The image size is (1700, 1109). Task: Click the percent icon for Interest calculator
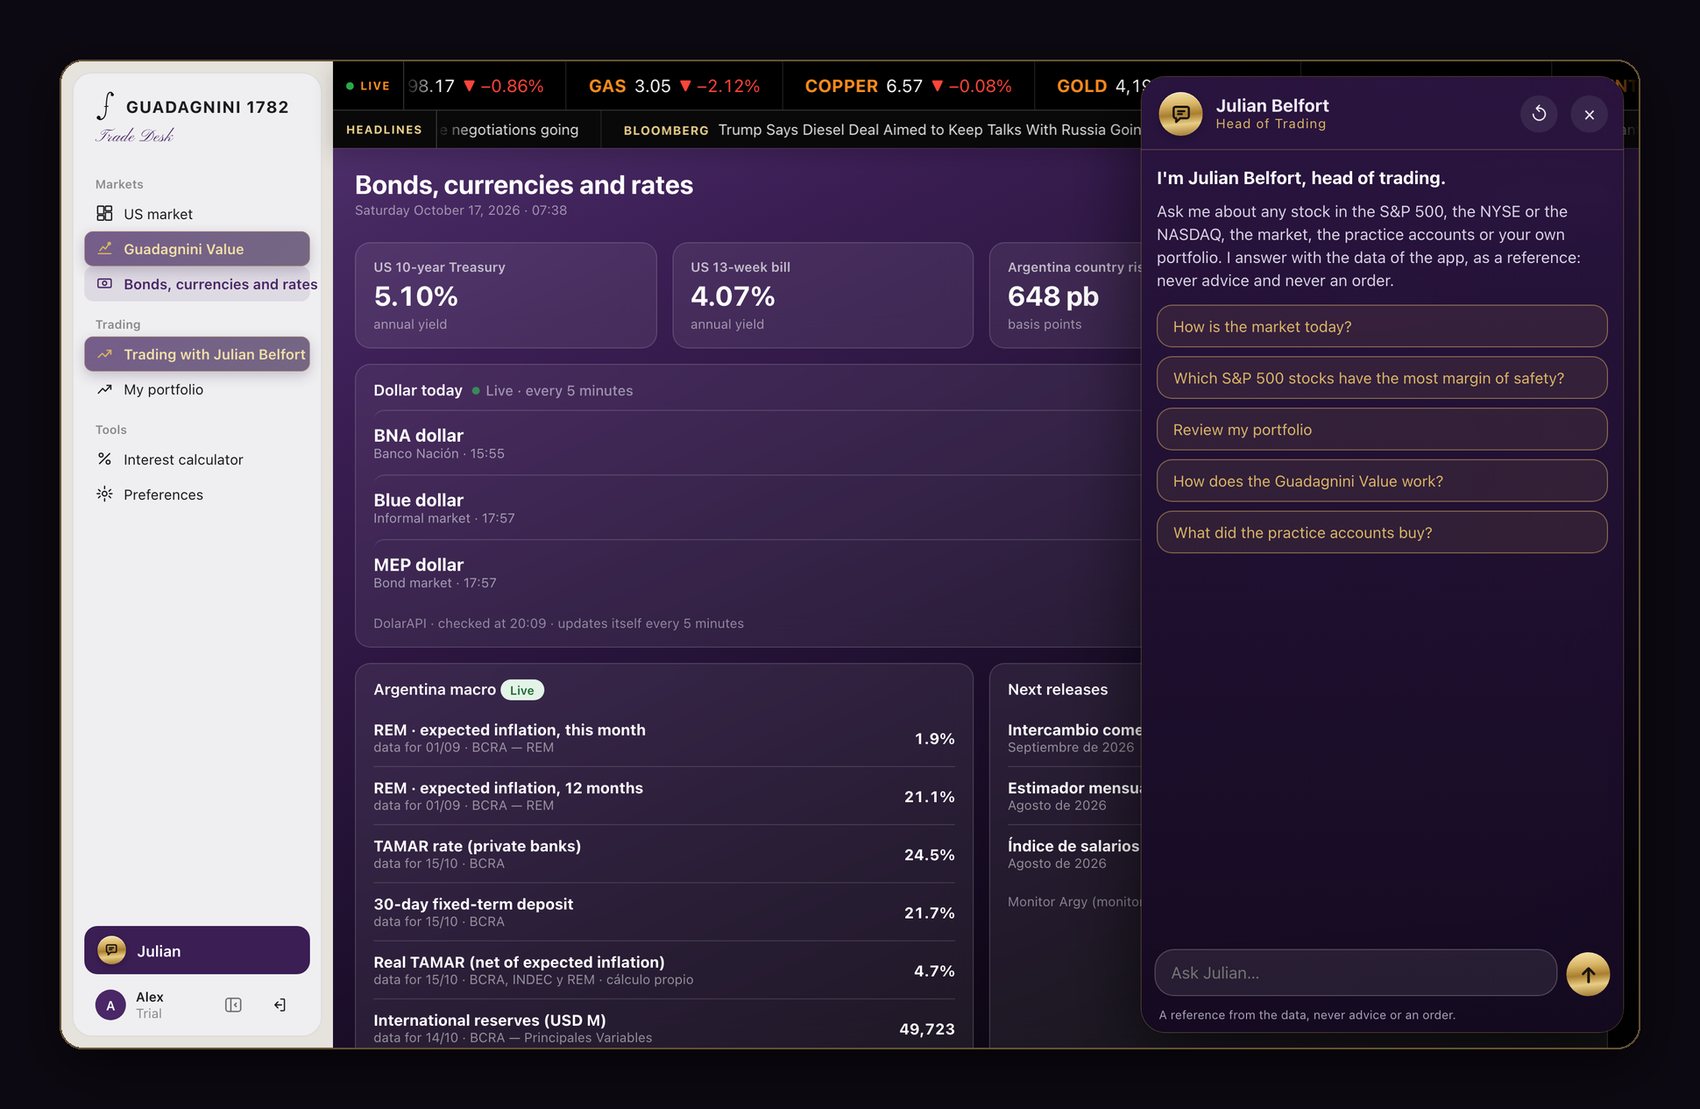[x=104, y=459]
